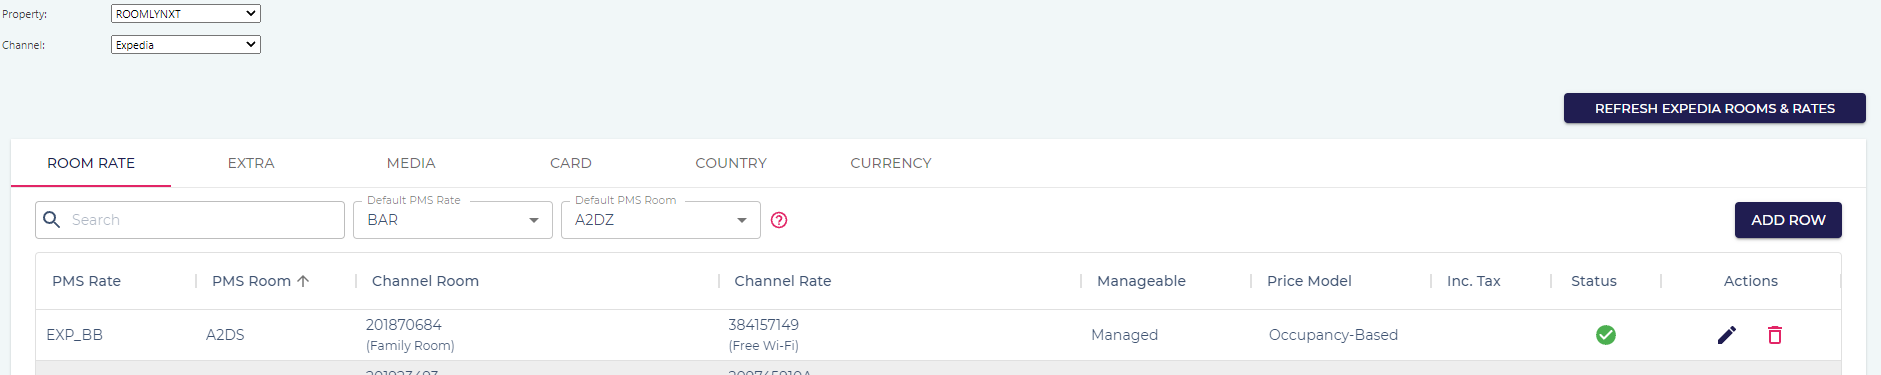
Task: Sort by Price Model column header
Action: 1309,281
